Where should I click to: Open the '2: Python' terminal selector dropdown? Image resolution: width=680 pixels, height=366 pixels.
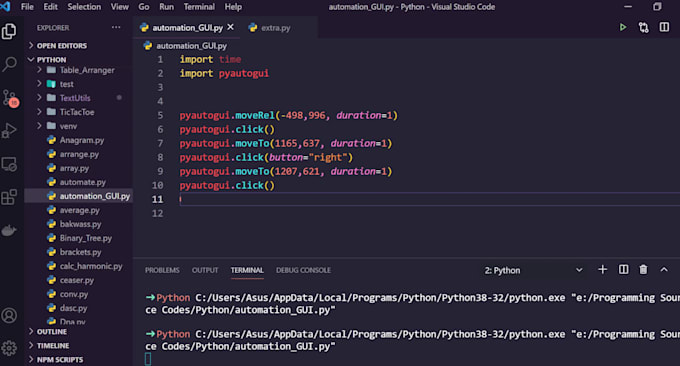click(533, 270)
